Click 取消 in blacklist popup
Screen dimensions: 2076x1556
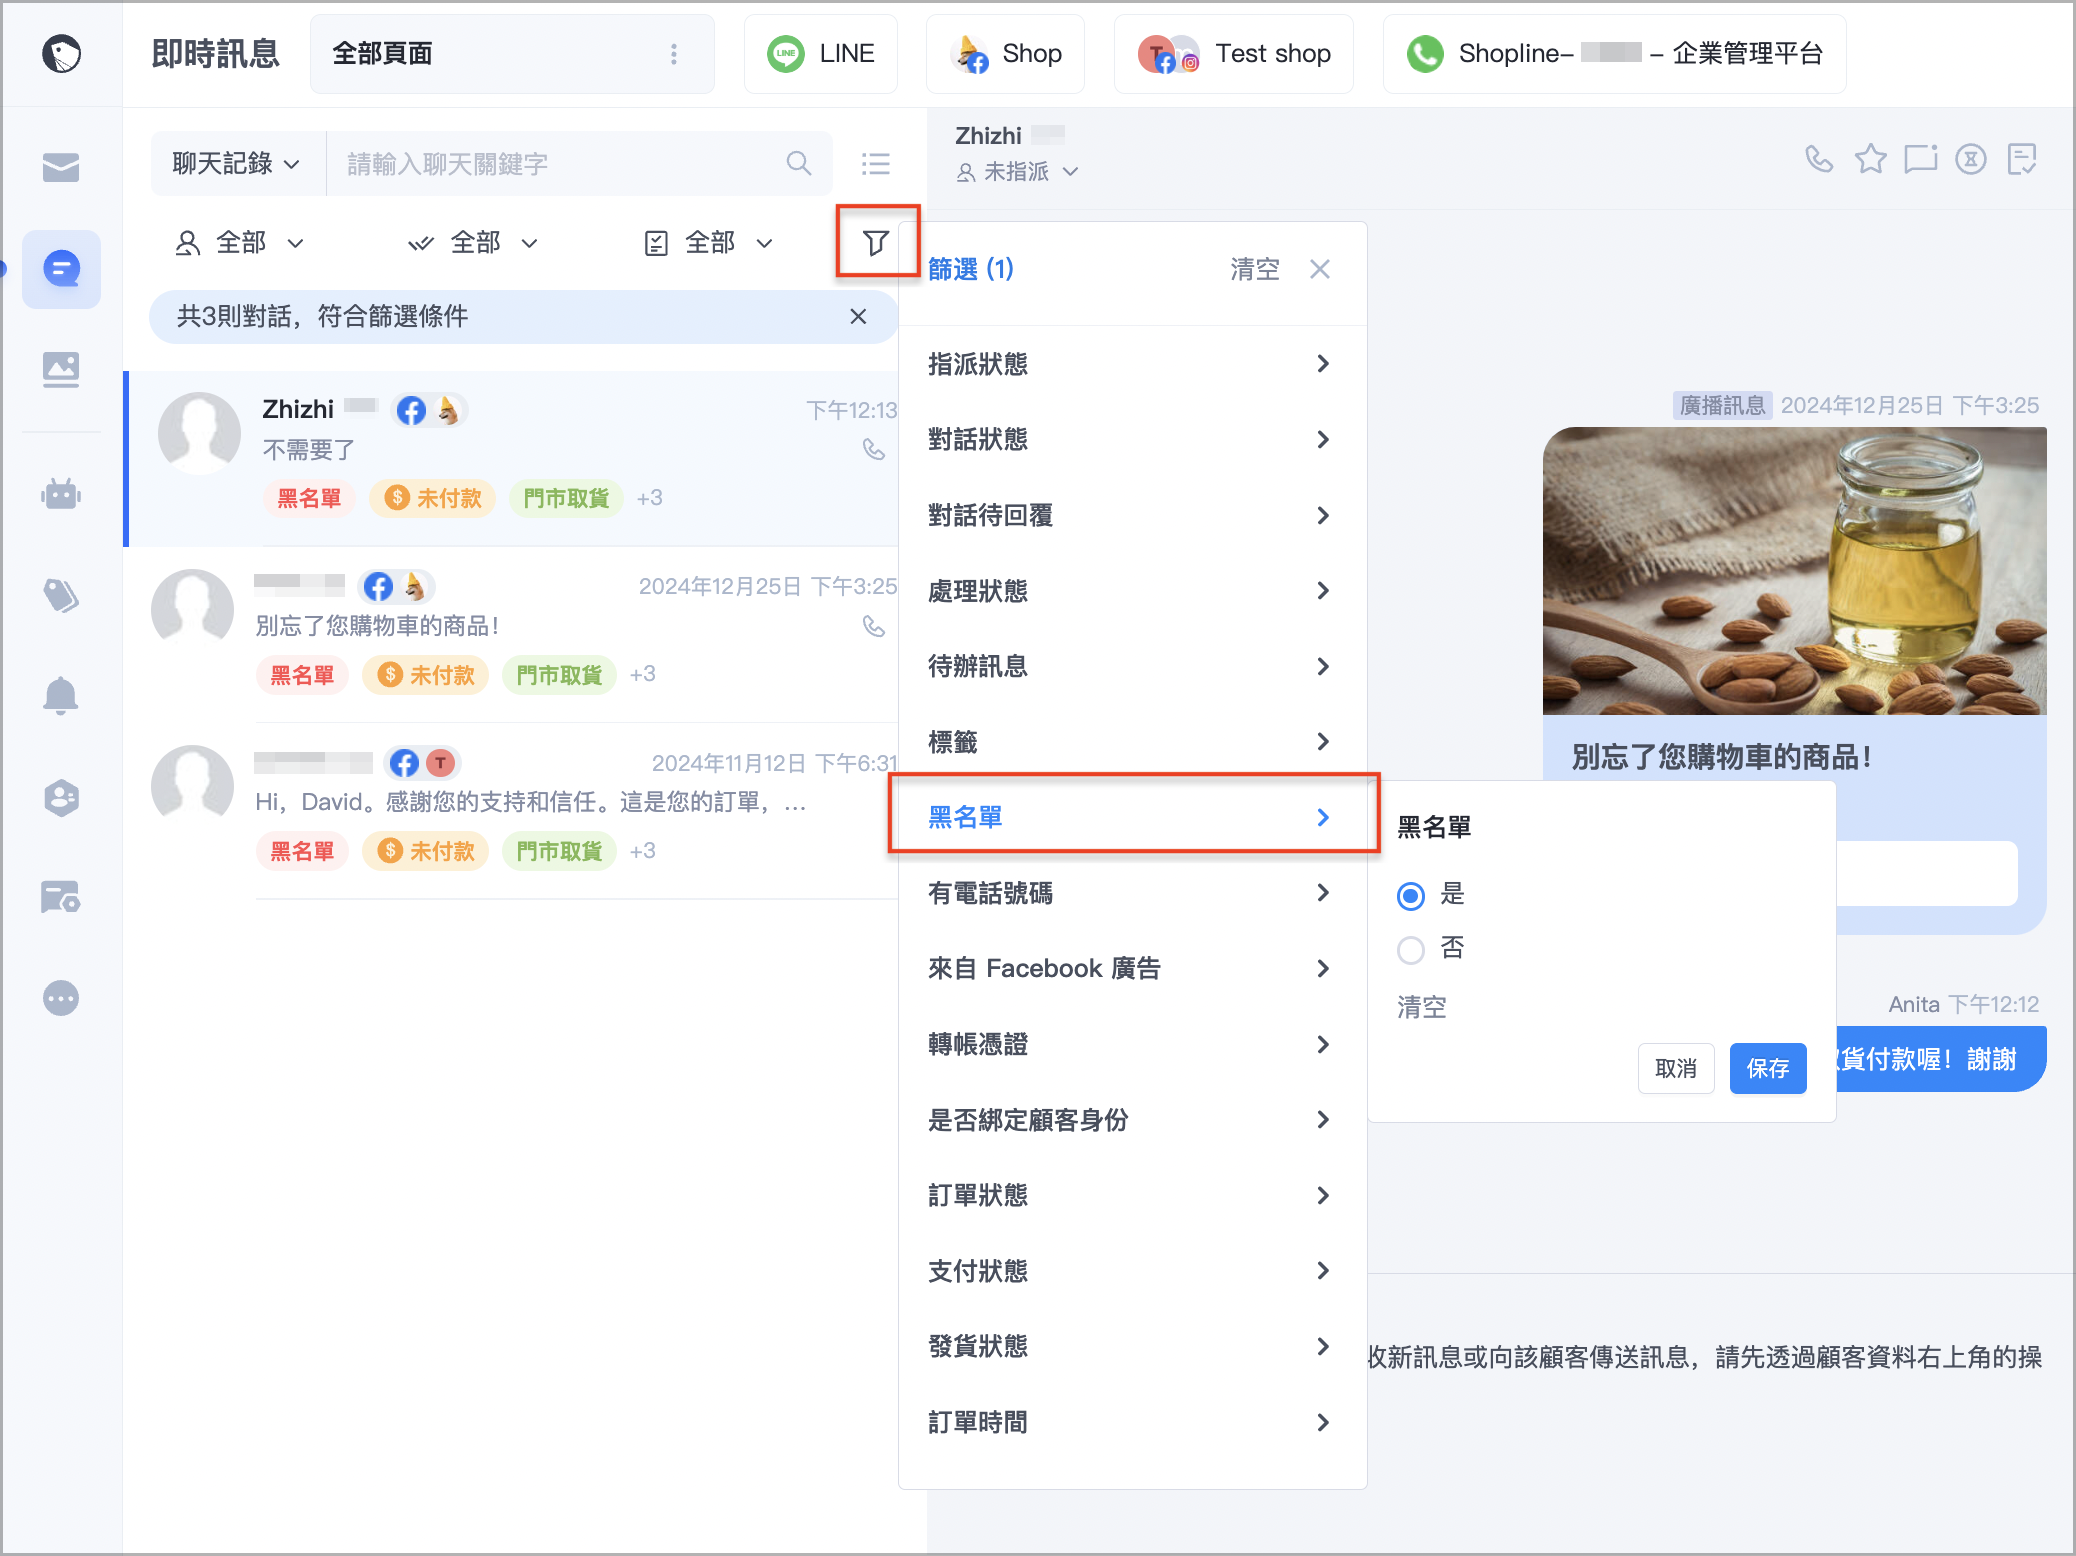1676,1068
